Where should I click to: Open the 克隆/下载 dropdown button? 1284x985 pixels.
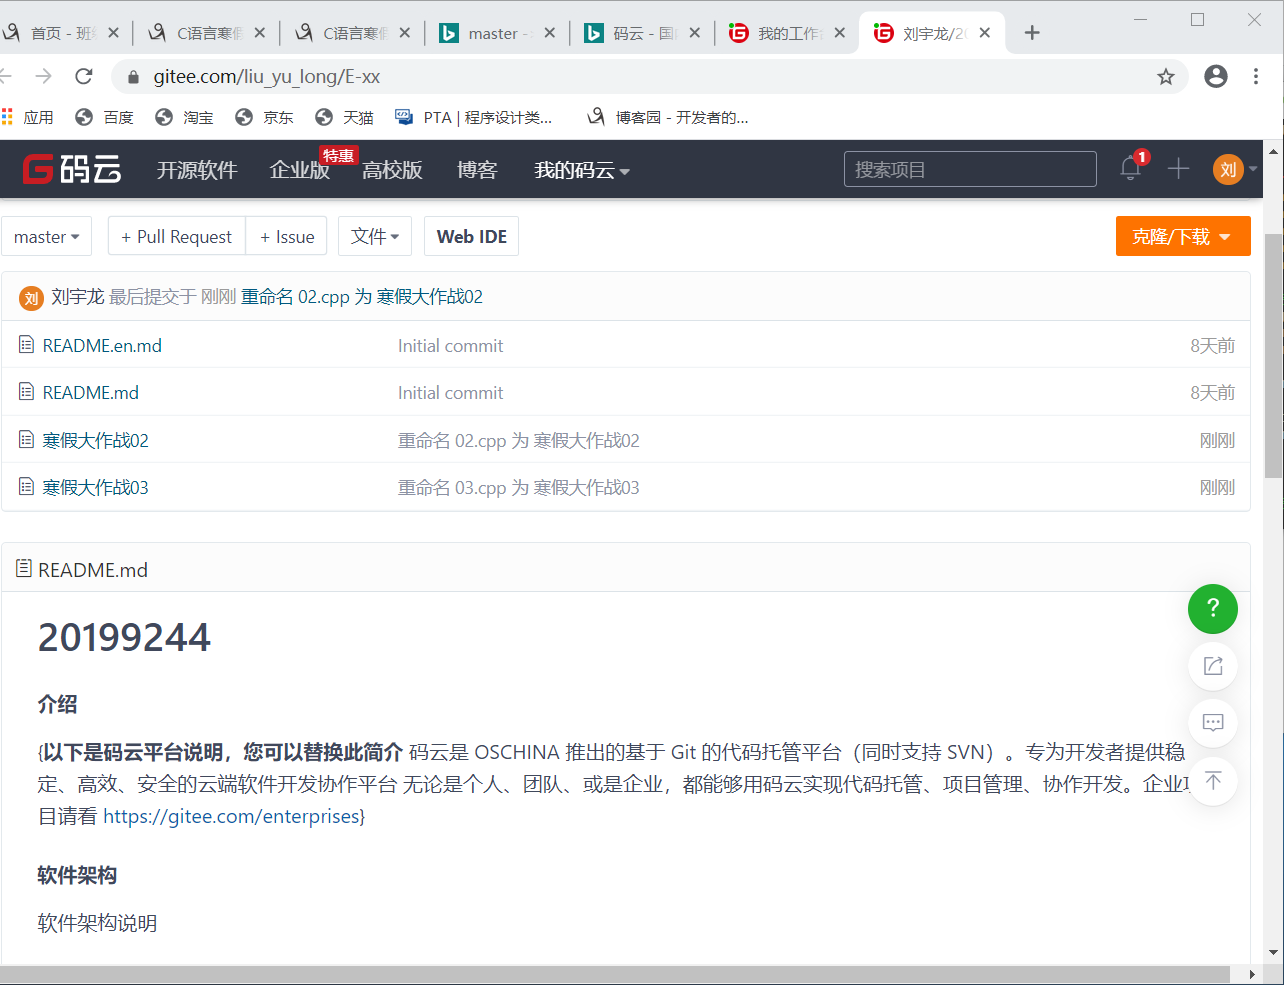[1183, 236]
